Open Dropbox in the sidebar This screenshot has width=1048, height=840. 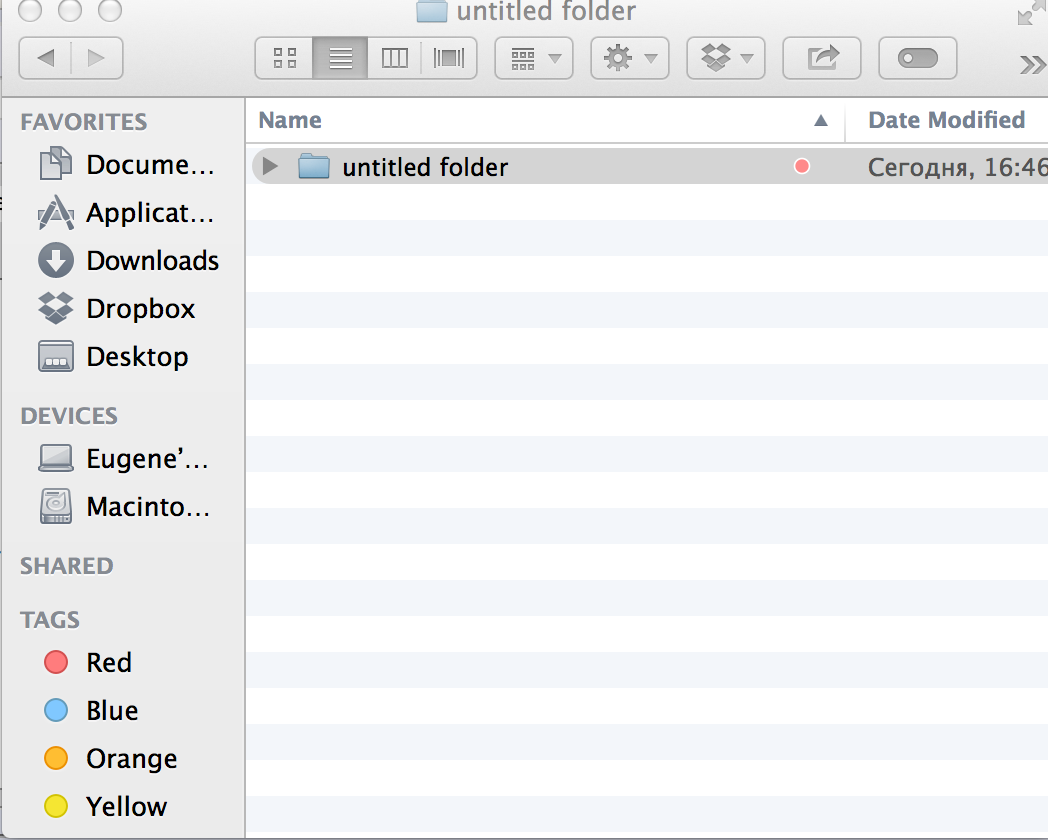117,309
